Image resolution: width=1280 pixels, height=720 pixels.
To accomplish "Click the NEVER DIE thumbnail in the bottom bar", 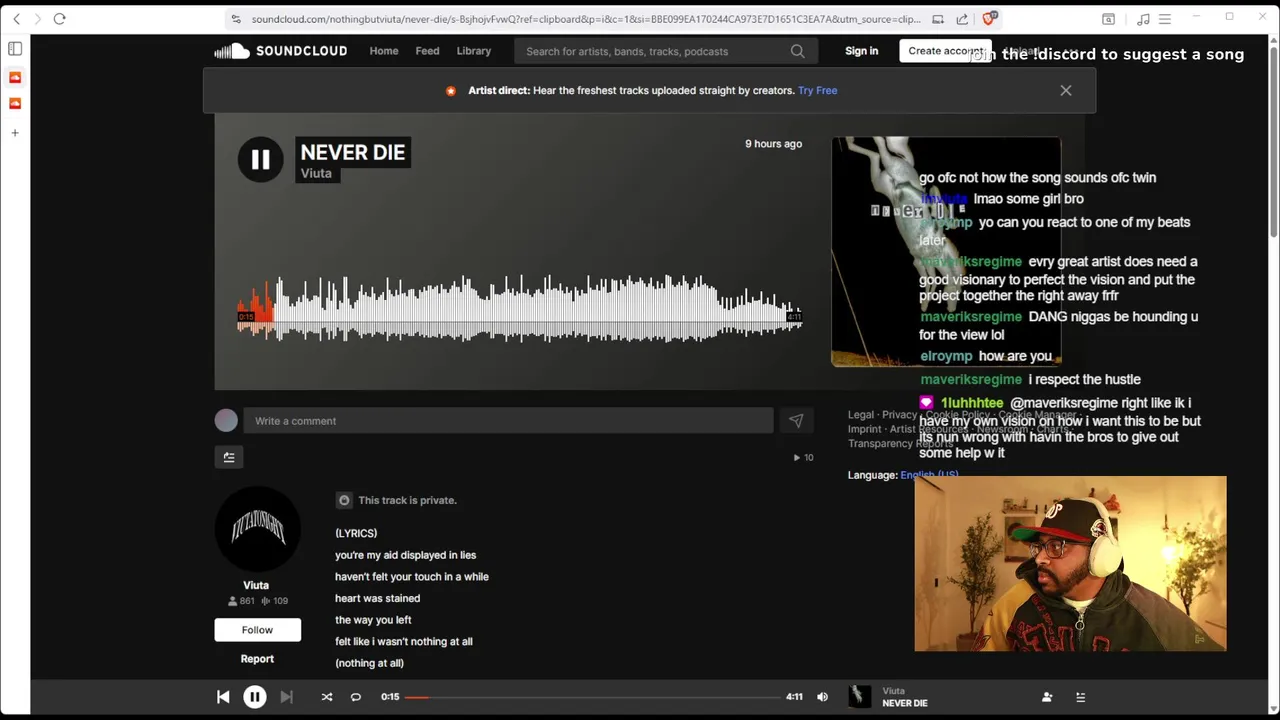I will pyautogui.click(x=860, y=697).
